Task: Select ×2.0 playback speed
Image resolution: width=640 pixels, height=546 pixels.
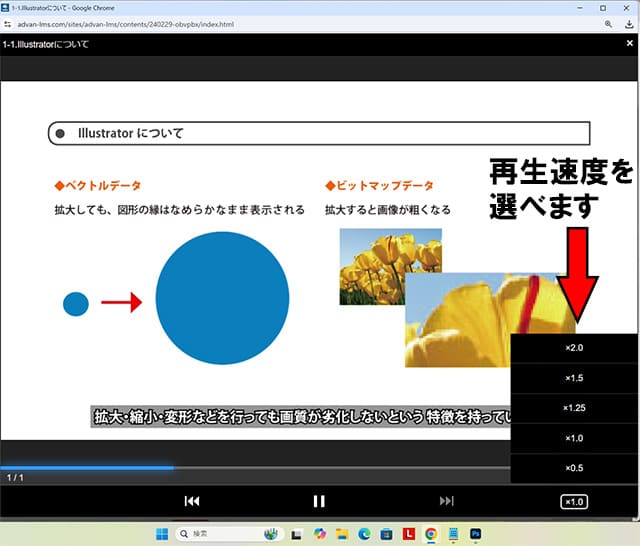Action: click(574, 348)
